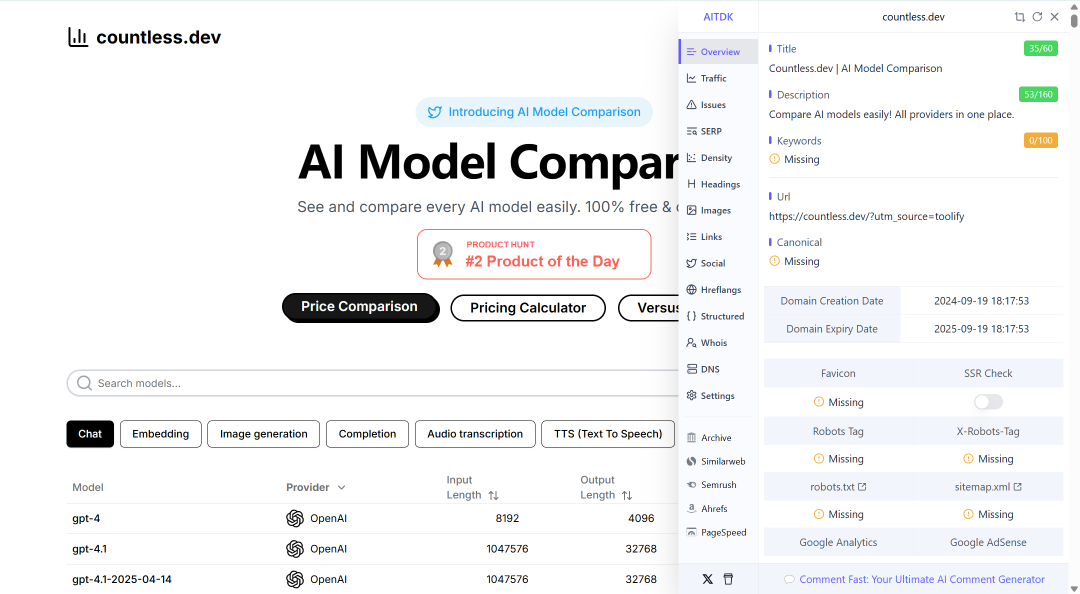The width and height of the screenshot is (1080, 594).
Task: Click the crop icon in the AITDK header
Action: (x=1019, y=17)
